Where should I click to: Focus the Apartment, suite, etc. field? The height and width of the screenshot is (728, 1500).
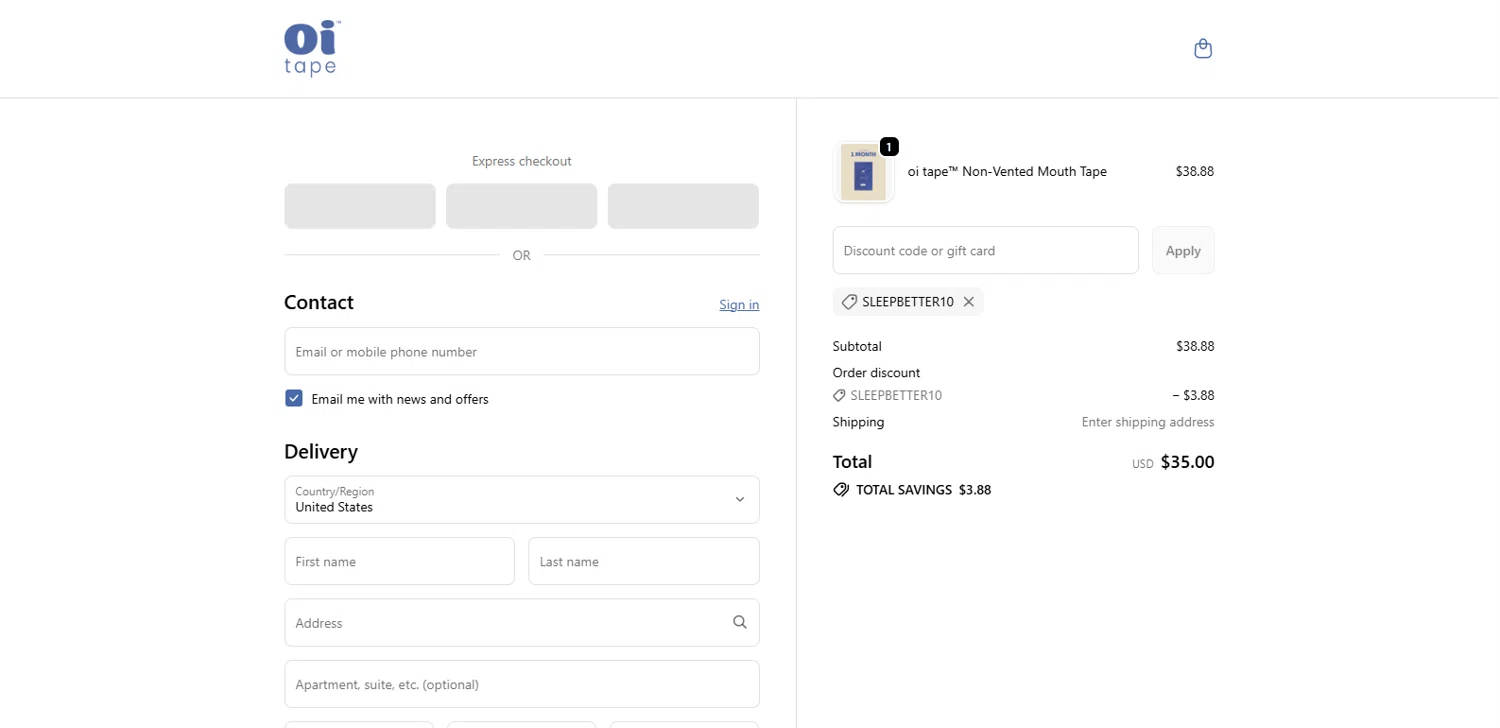coord(522,684)
